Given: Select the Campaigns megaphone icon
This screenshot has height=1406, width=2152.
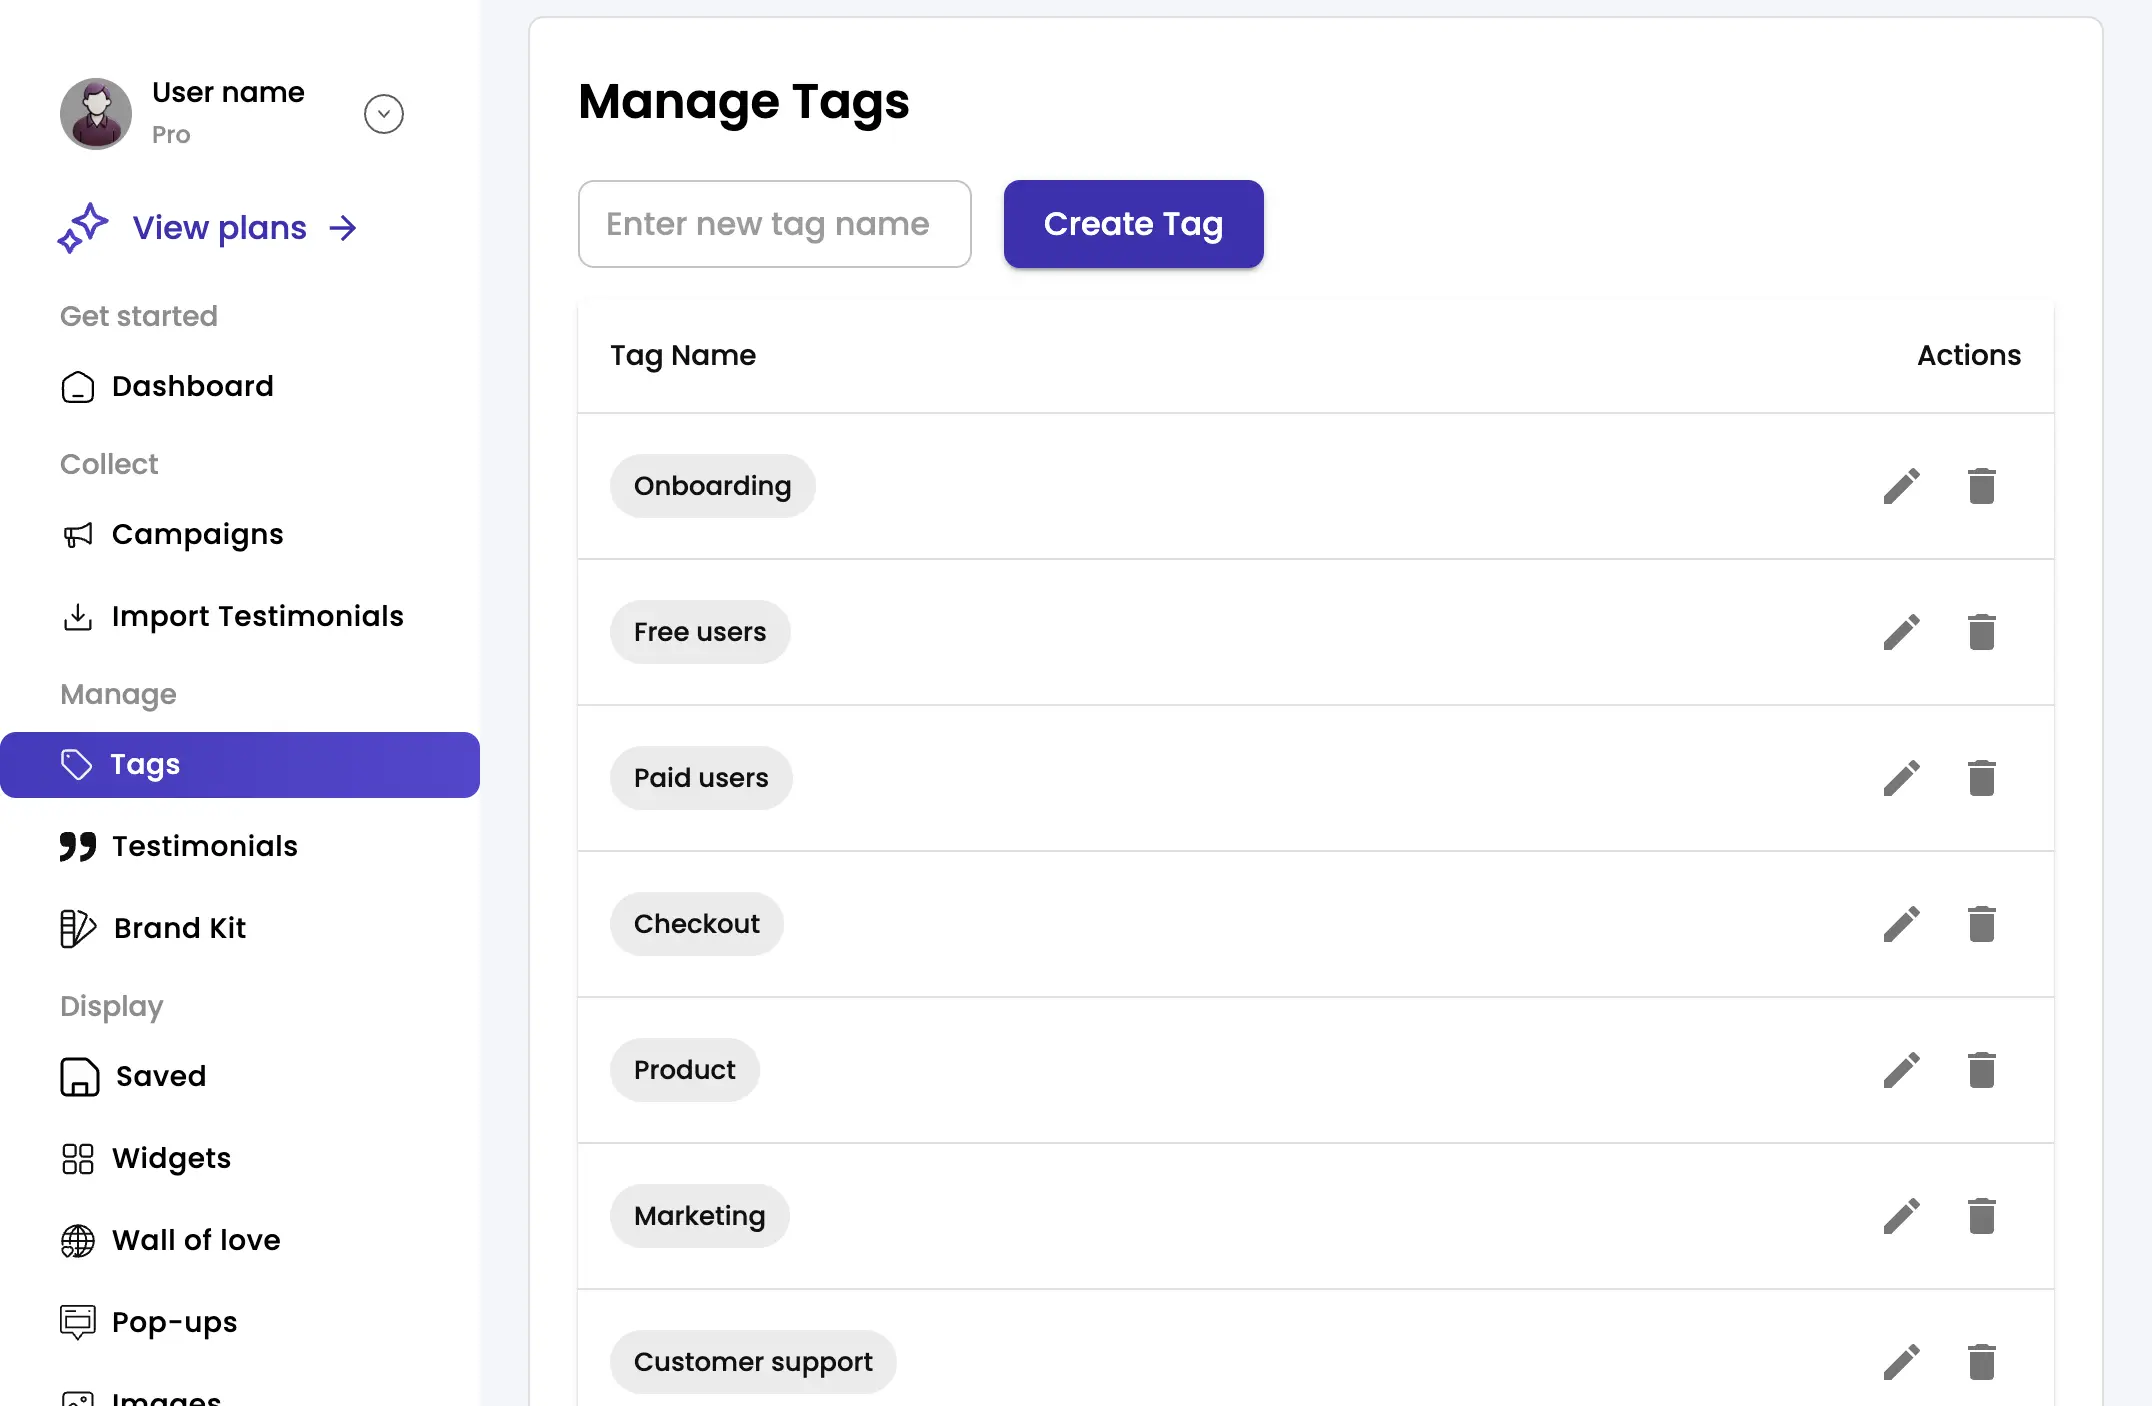Looking at the screenshot, I should 78,536.
